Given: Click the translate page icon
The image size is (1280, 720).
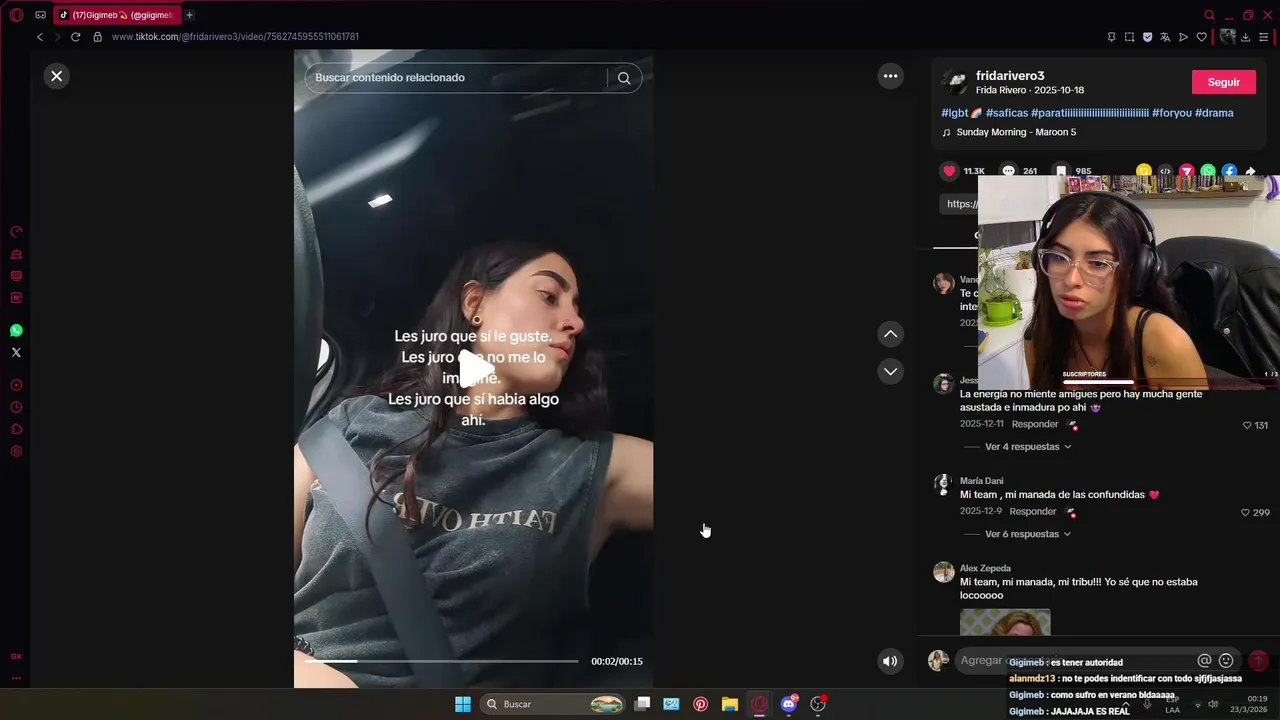Looking at the screenshot, I should 1165,37.
